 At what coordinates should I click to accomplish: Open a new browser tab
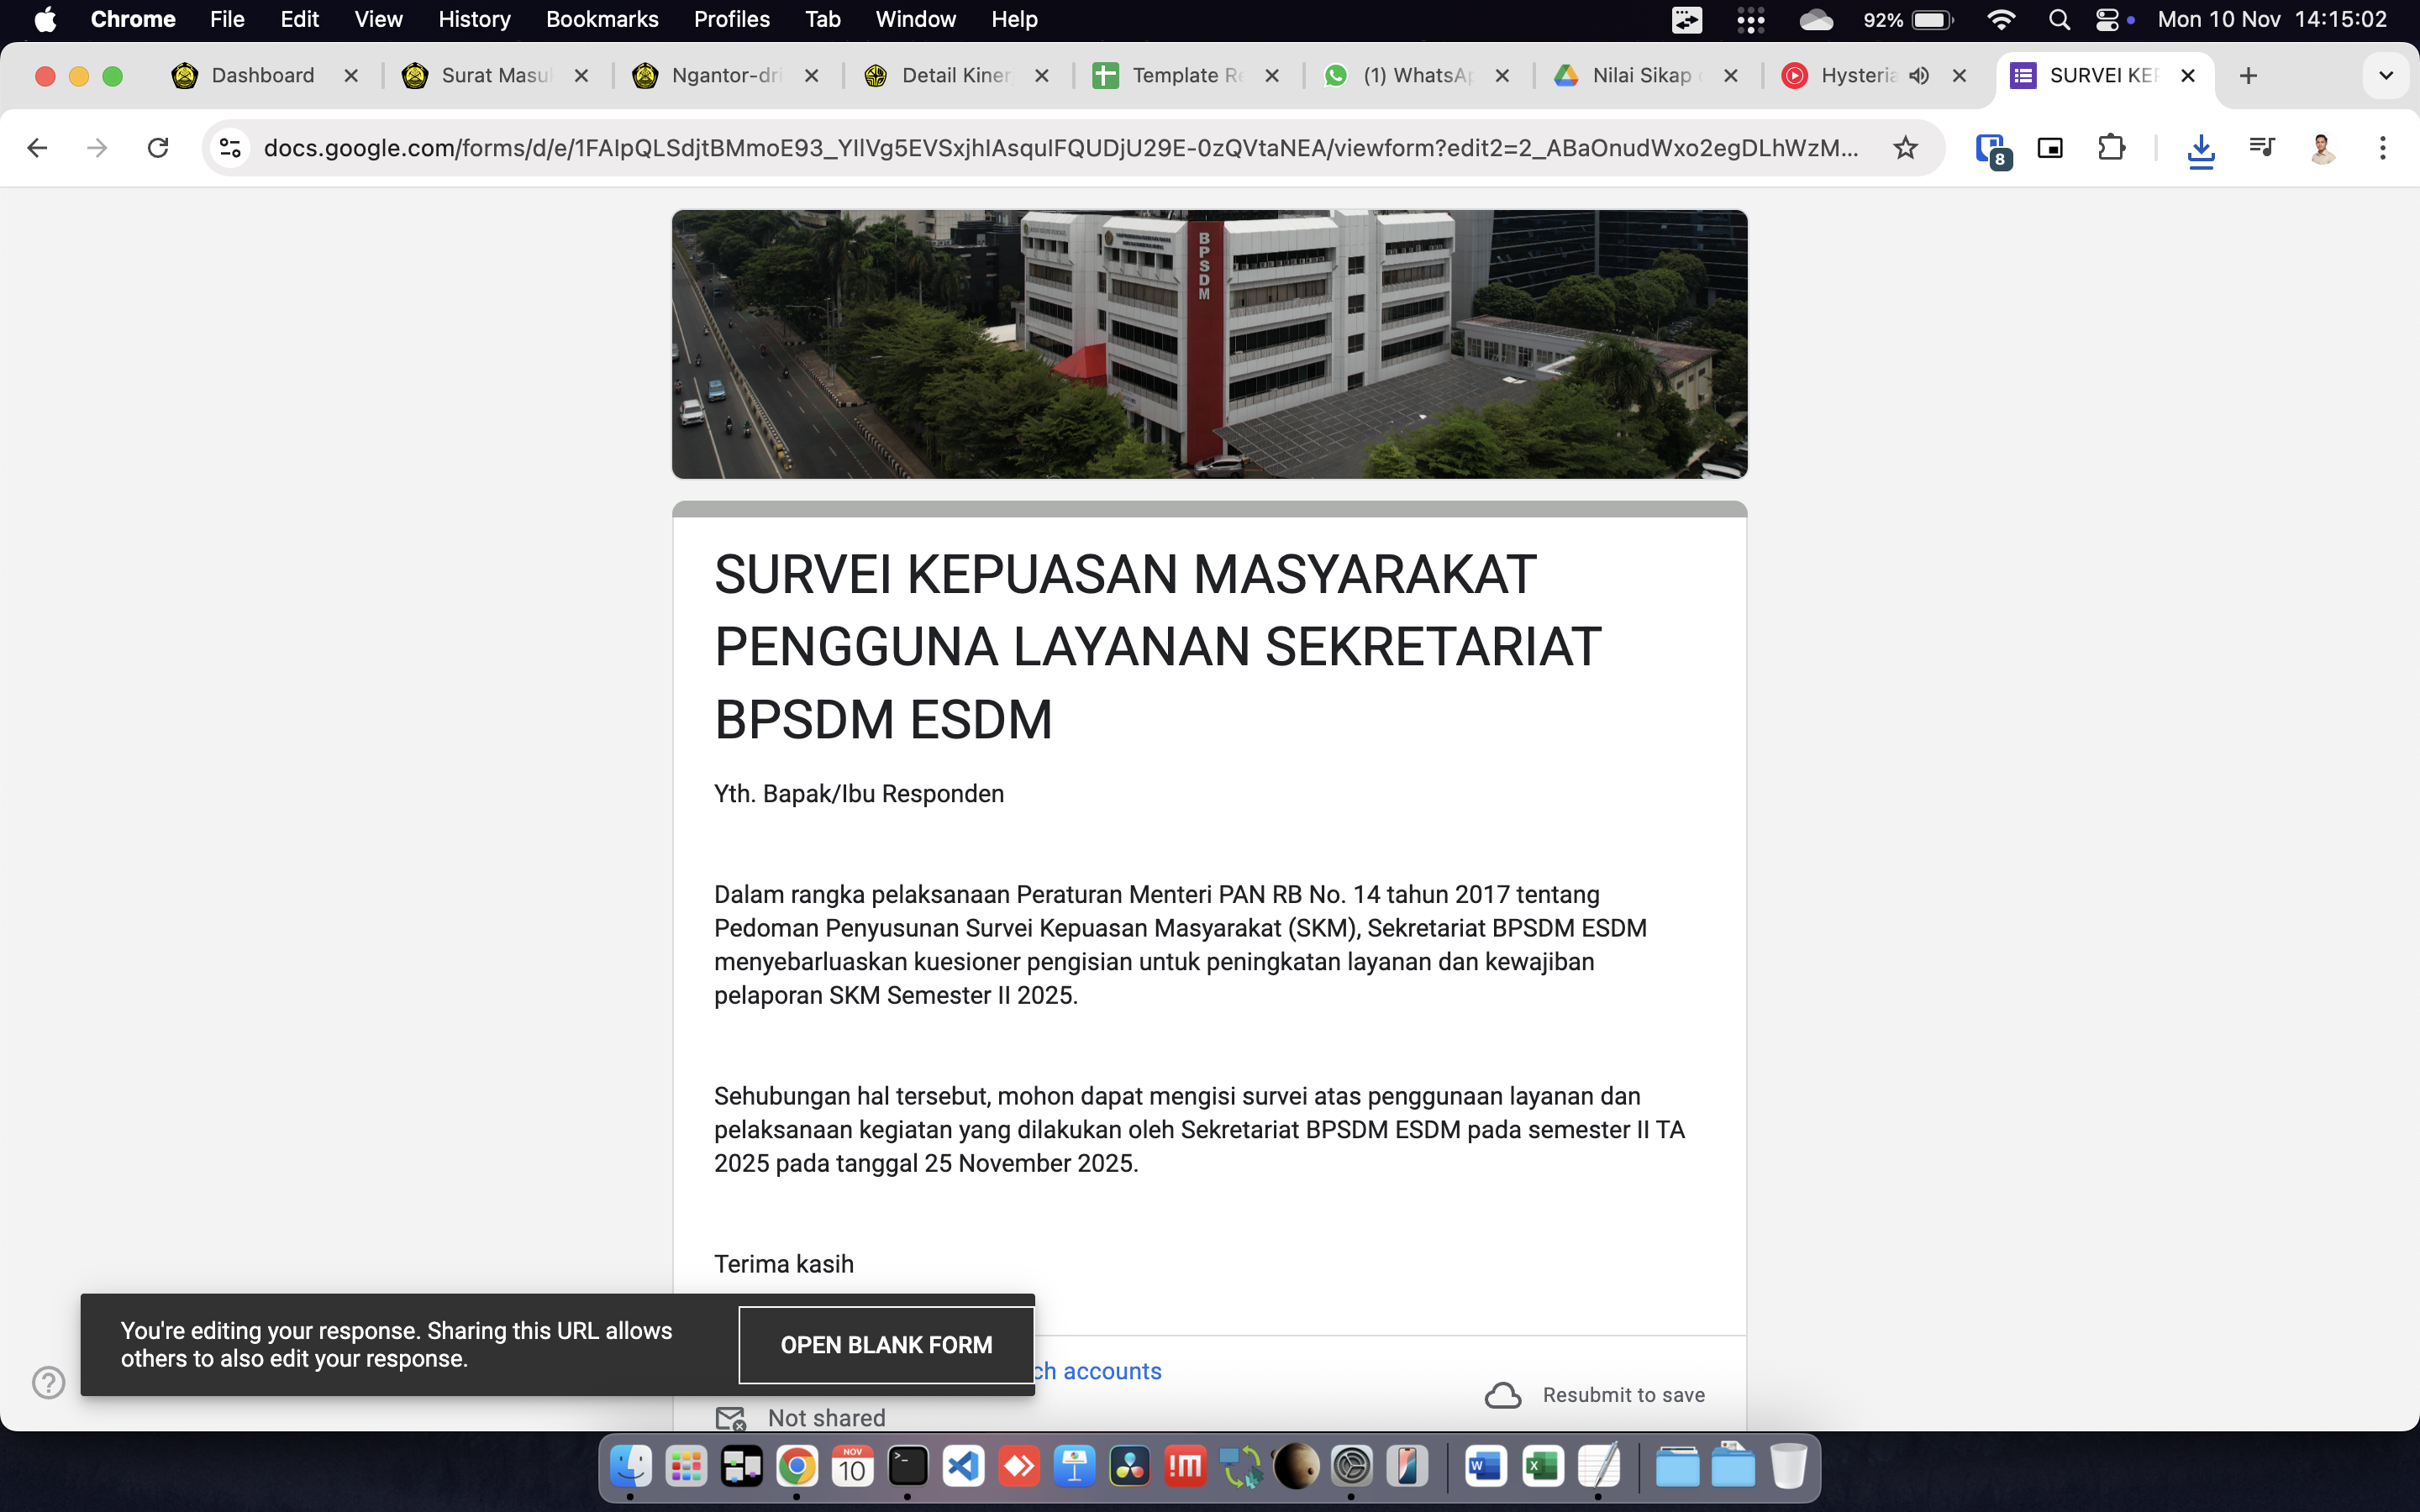pos(2248,76)
